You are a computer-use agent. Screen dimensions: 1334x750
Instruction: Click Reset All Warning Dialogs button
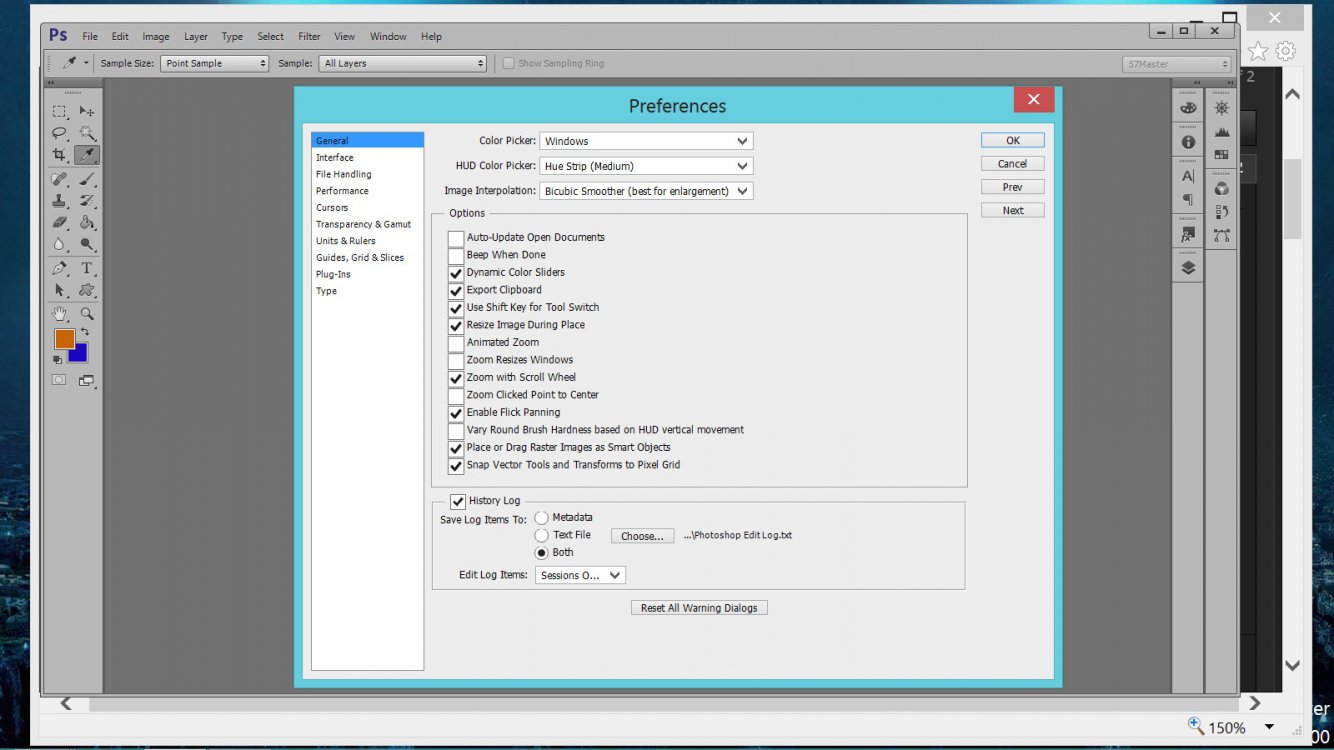tap(699, 608)
